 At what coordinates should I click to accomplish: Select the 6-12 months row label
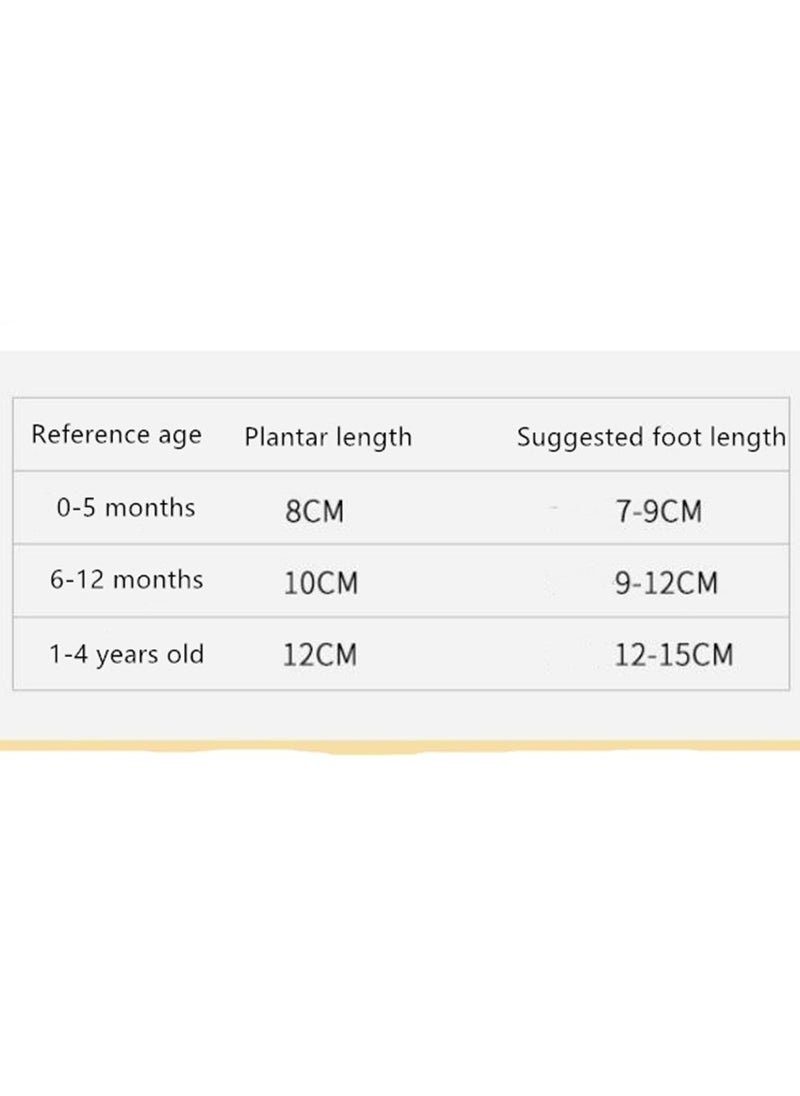[x=126, y=579]
